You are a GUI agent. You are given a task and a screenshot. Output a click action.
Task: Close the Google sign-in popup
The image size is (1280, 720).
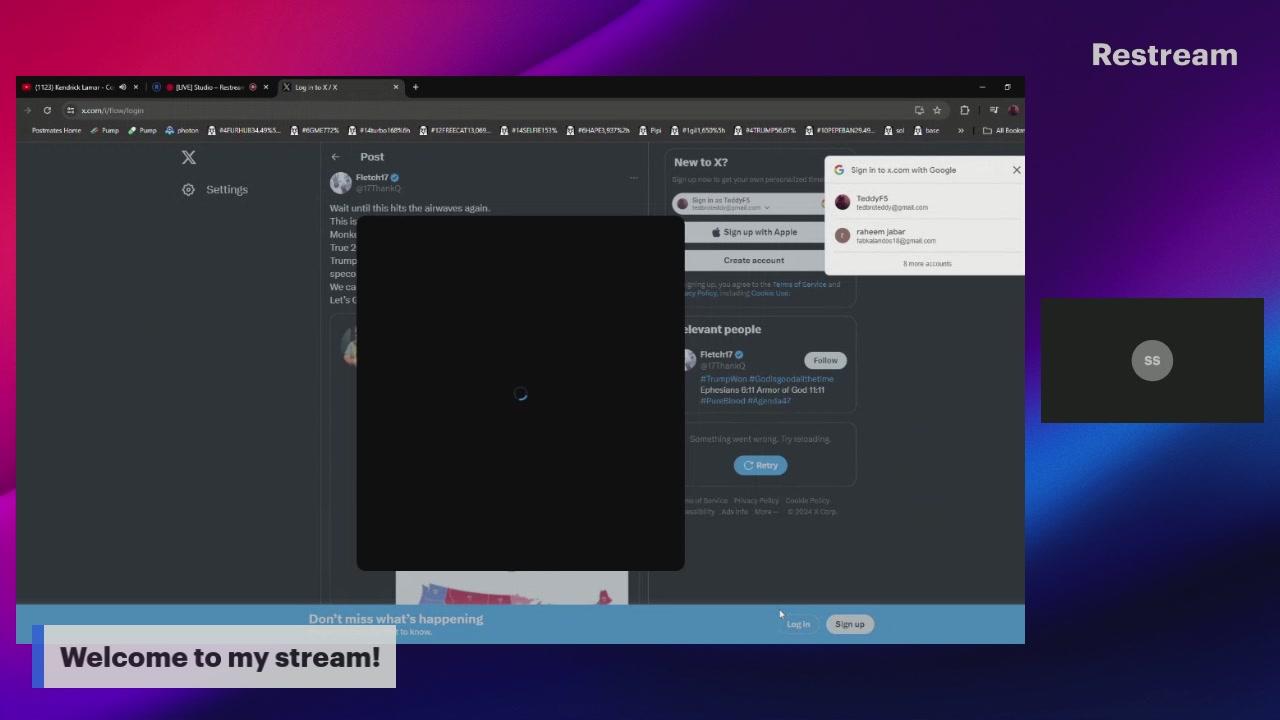1016,170
